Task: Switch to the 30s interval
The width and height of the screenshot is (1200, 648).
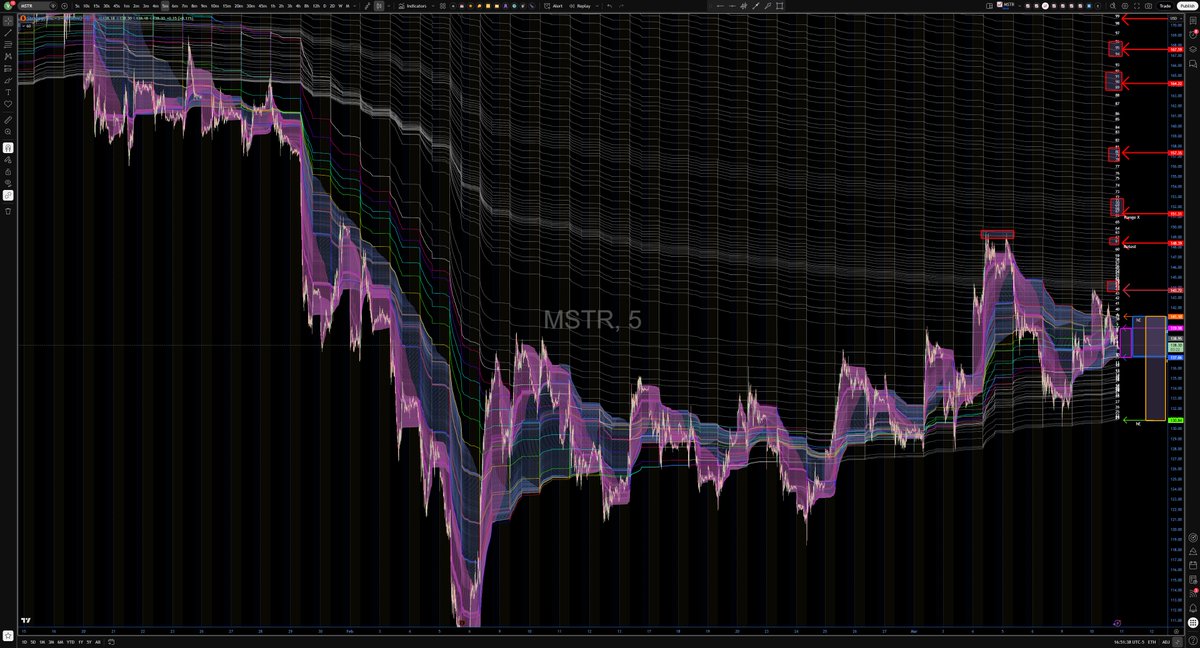Action: point(106,6)
